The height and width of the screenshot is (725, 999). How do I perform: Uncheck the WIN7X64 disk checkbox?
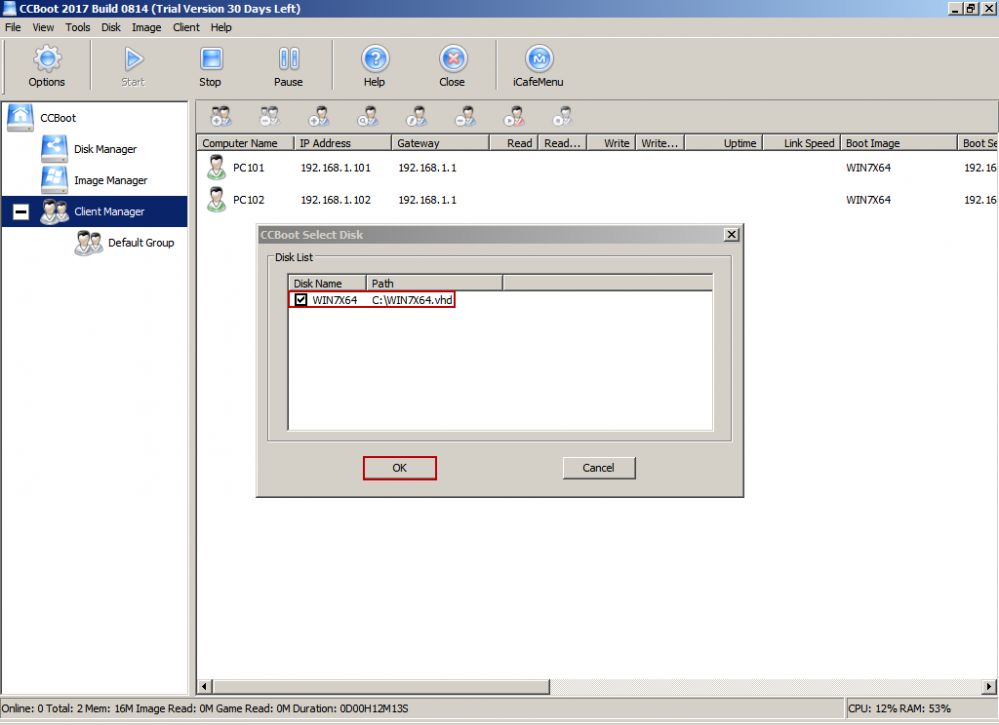(x=301, y=300)
